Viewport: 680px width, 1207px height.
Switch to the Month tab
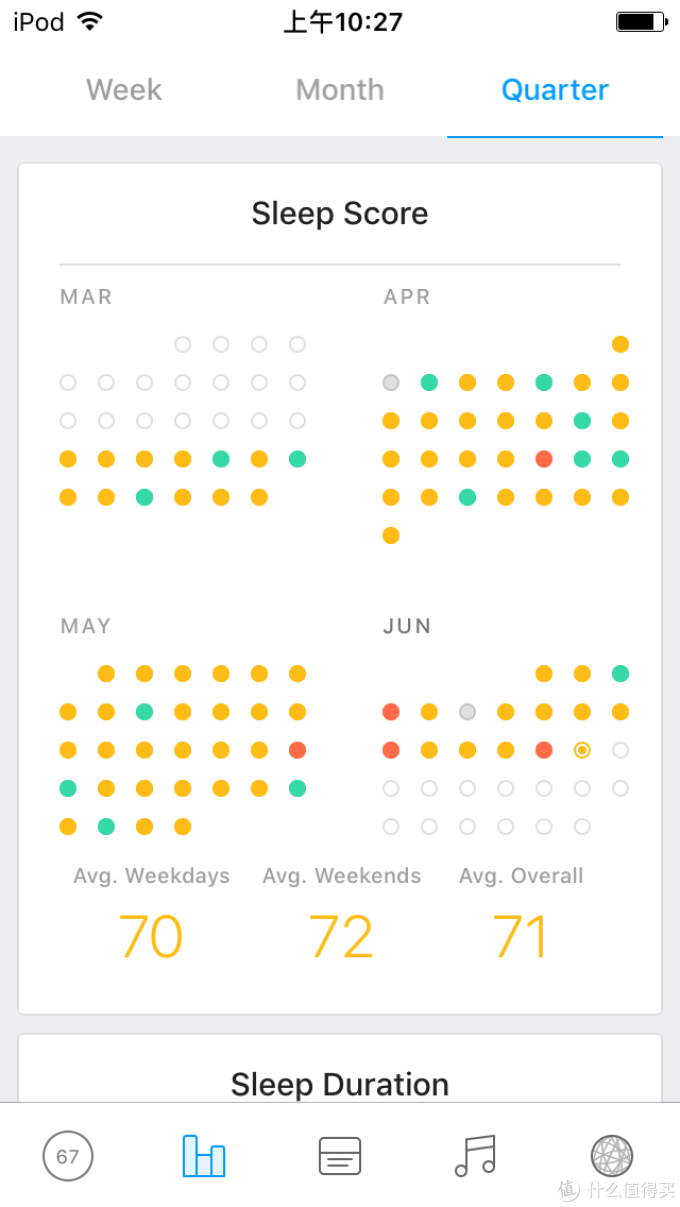[340, 89]
